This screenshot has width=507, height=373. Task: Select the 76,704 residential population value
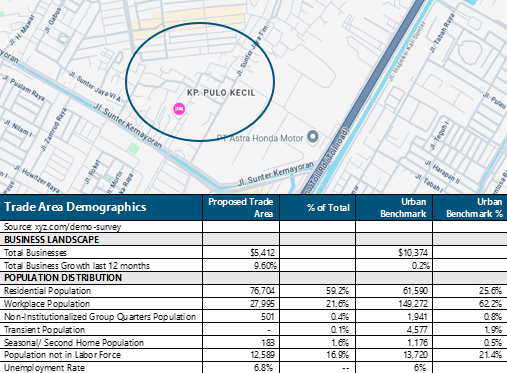[x=262, y=291]
